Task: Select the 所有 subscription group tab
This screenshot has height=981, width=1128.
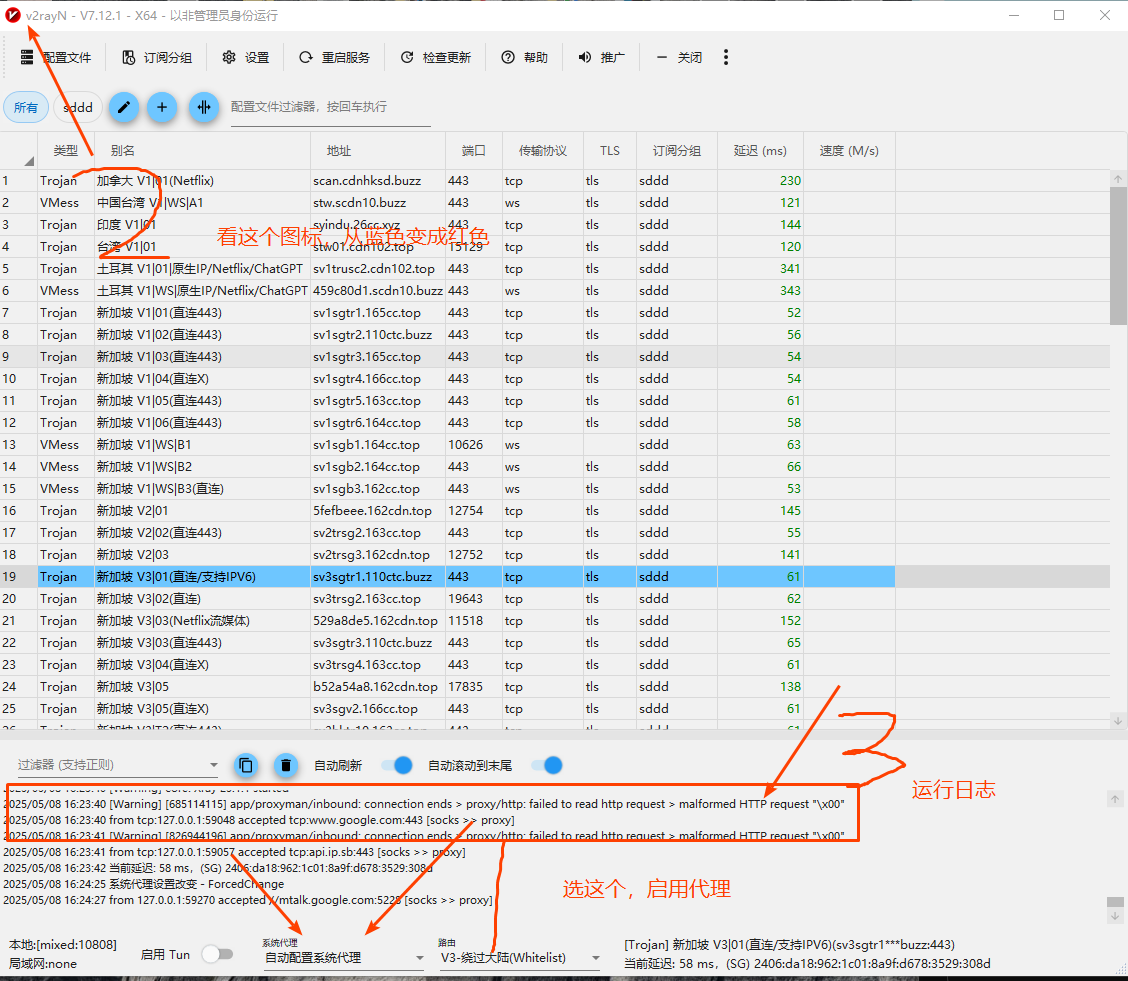Action: (26, 107)
